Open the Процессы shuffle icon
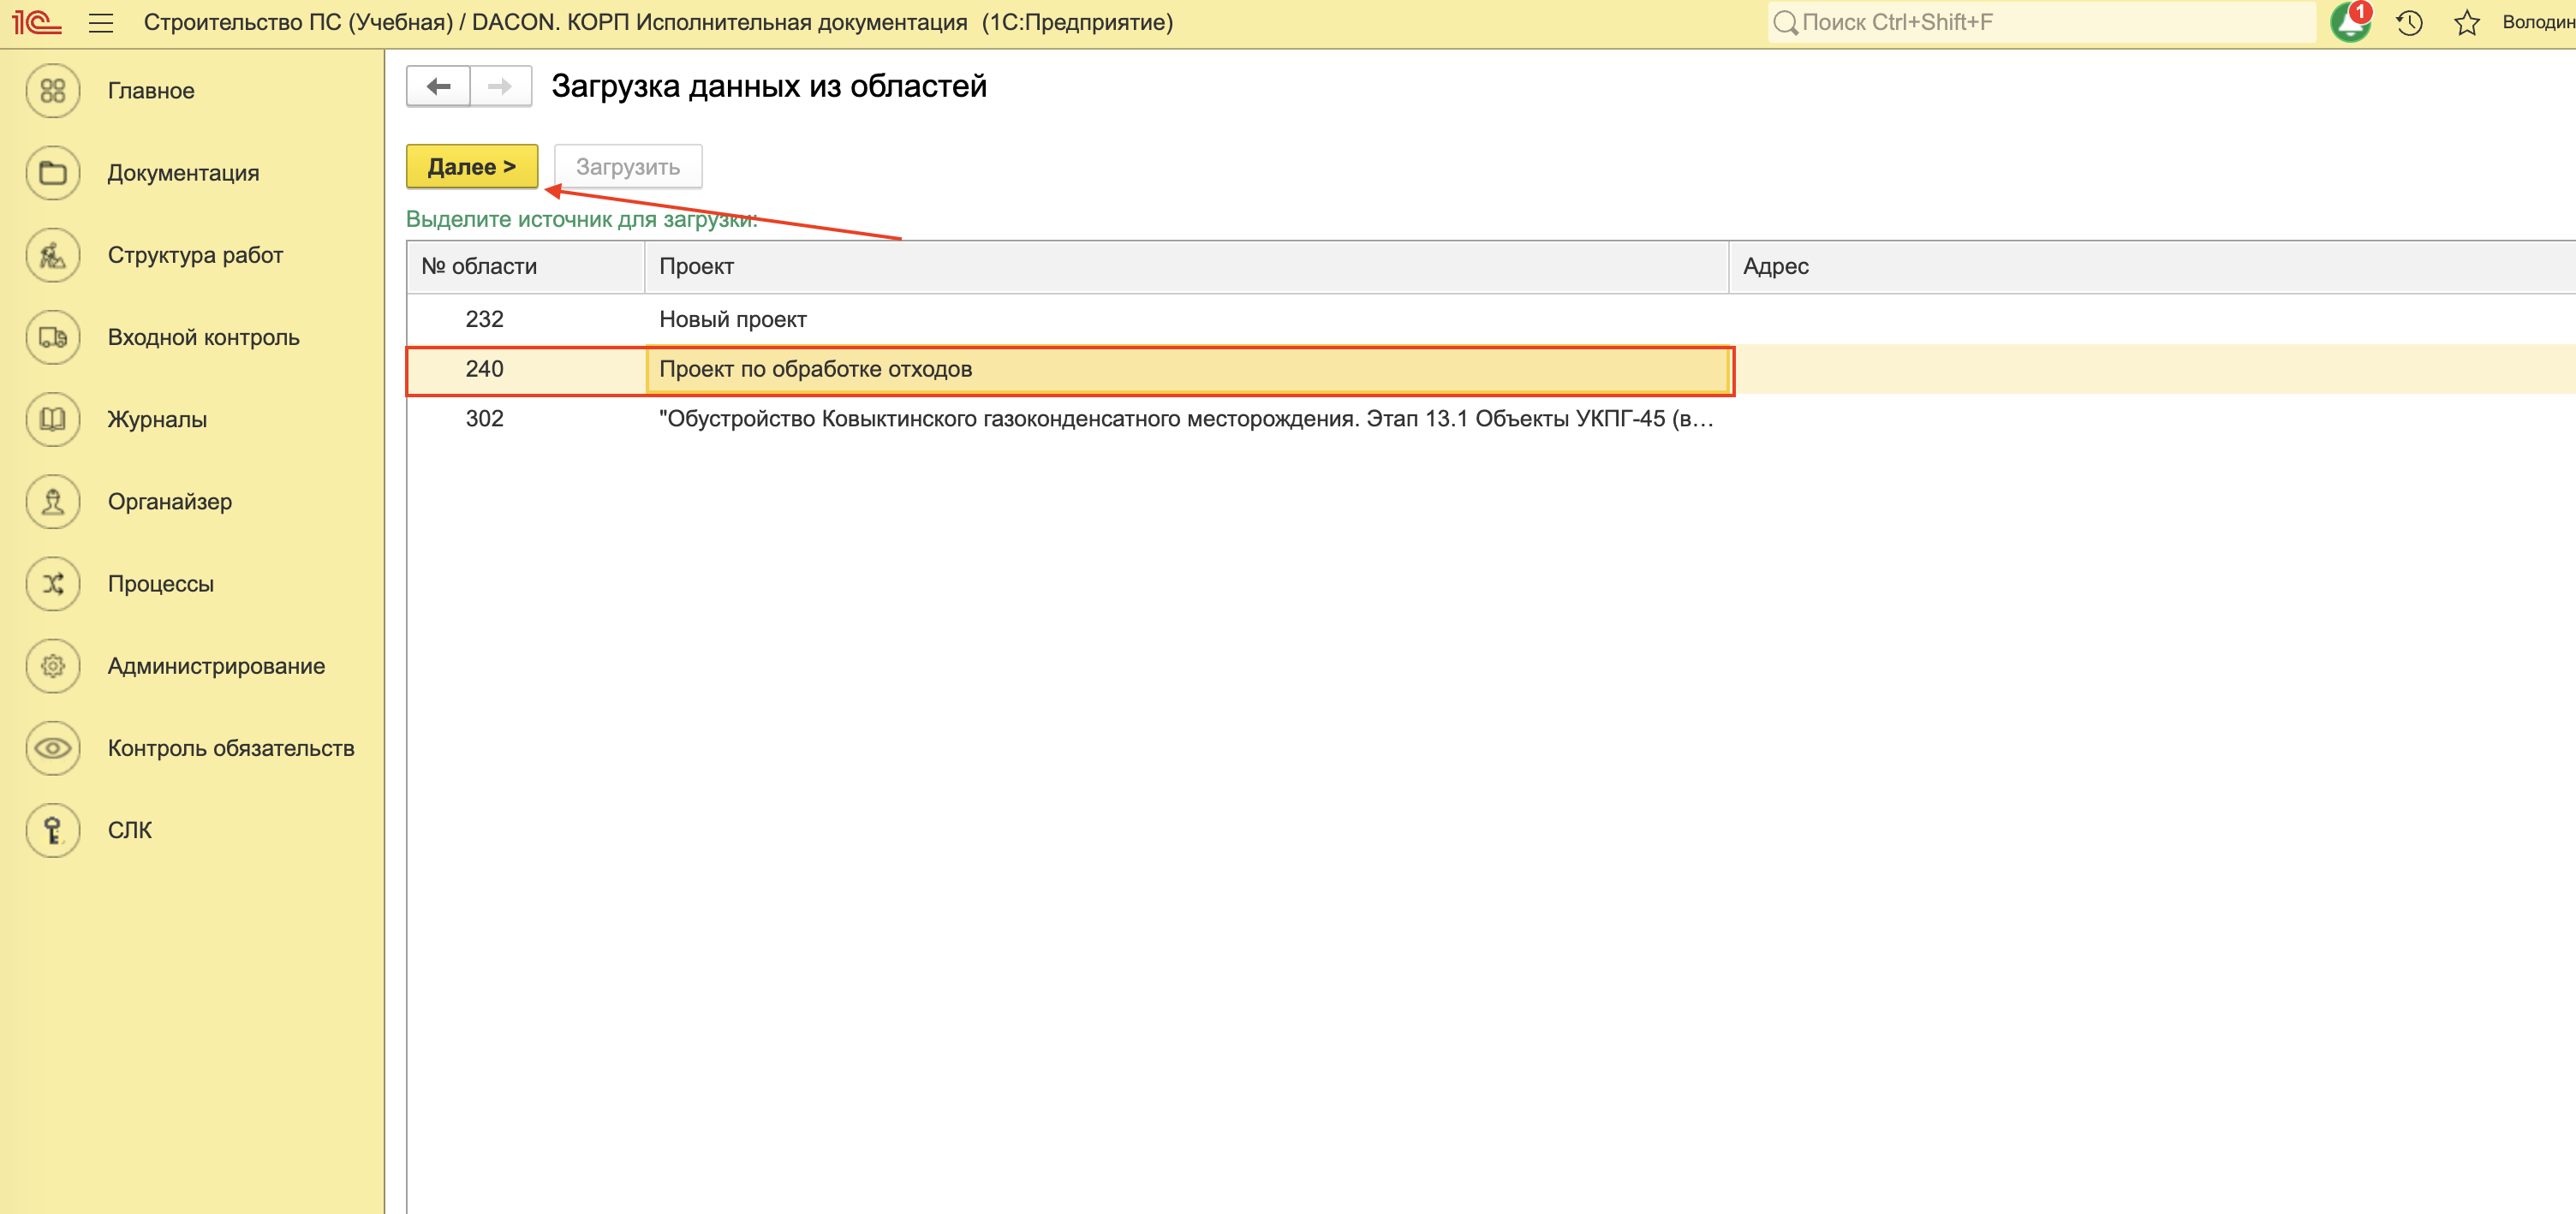The height and width of the screenshot is (1214, 2576). point(52,584)
